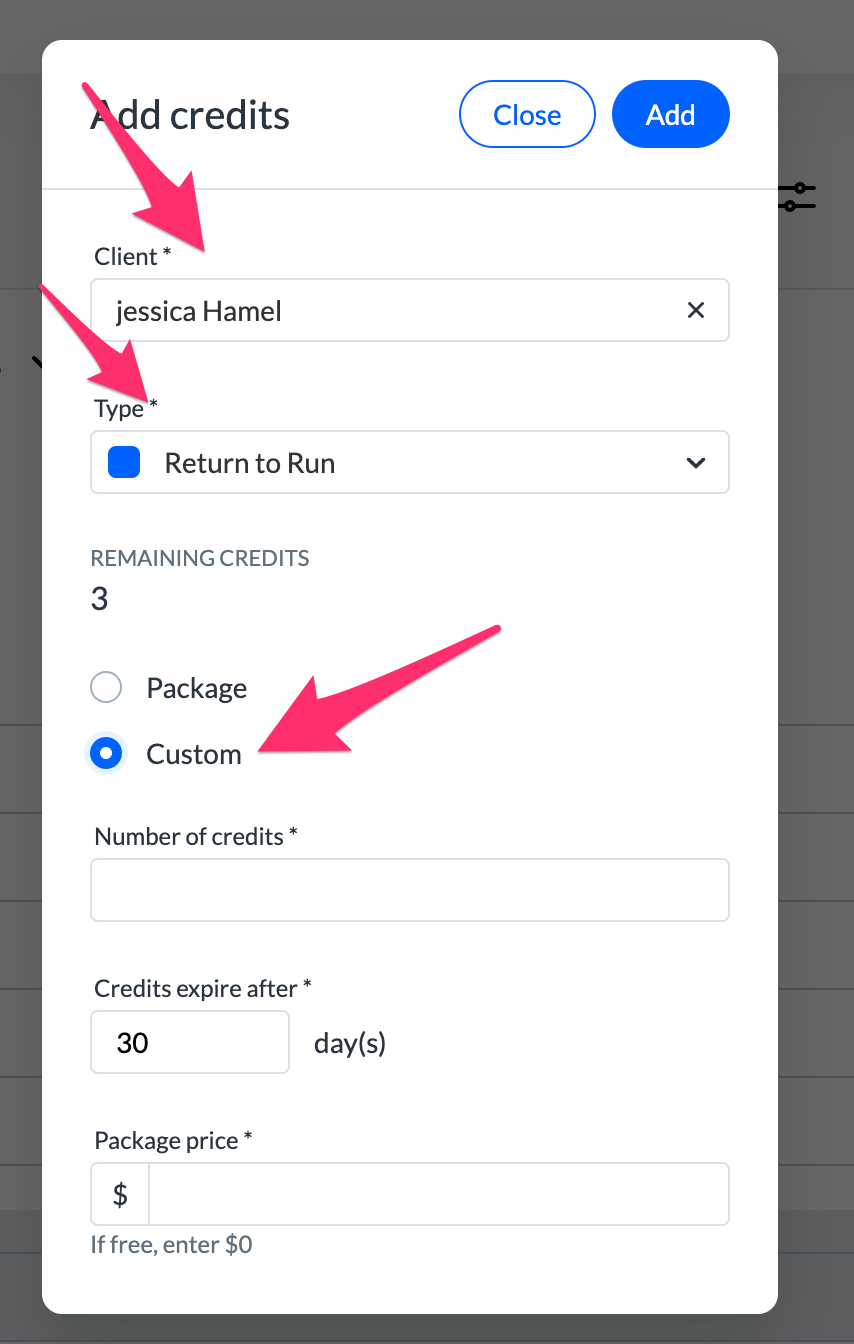Click the Close button in dialog
This screenshot has width=854, height=1344.
527,114
